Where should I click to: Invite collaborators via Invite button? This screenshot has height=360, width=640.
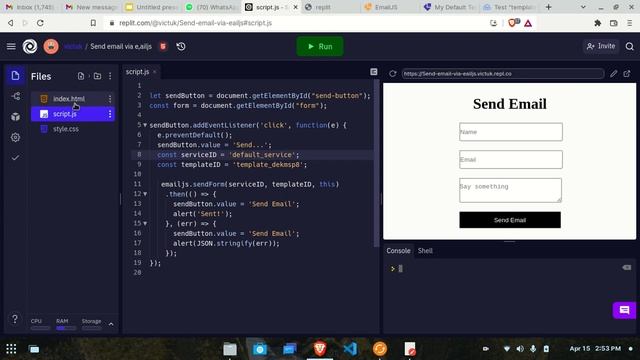click(x=601, y=47)
